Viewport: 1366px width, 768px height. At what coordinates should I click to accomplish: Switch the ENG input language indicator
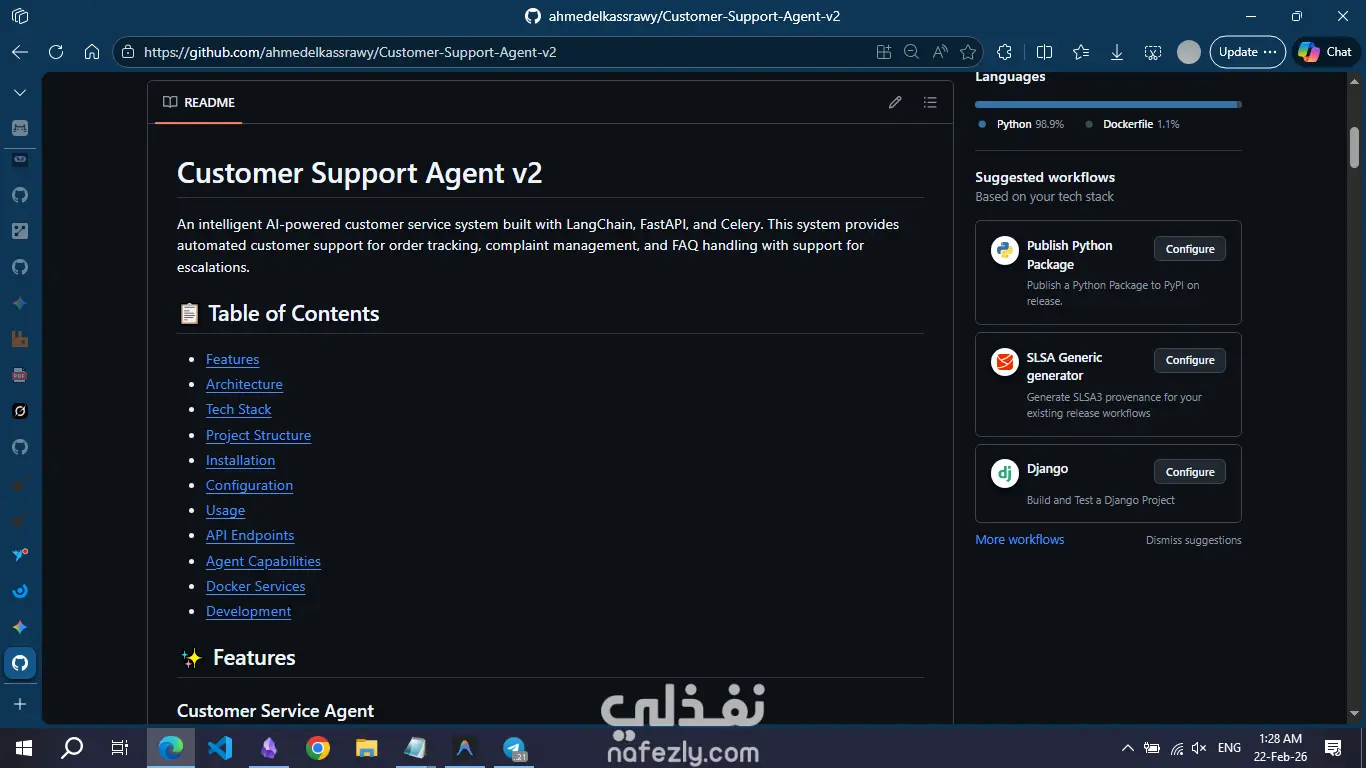(x=1230, y=748)
